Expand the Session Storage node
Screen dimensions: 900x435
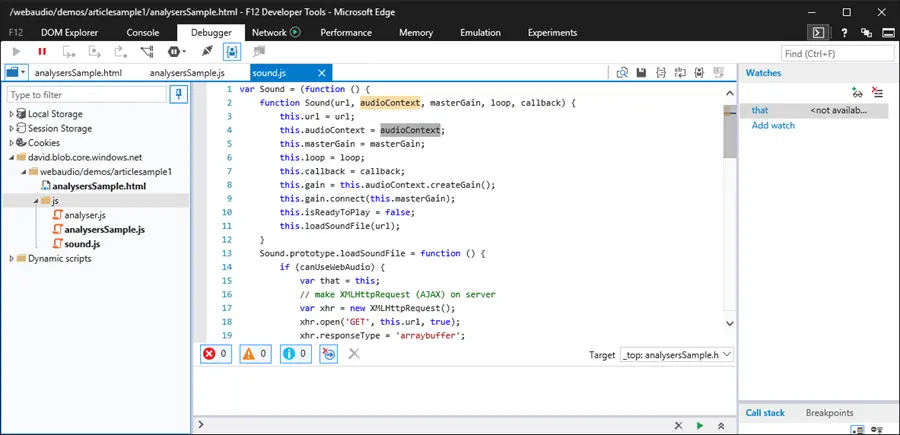(11, 129)
